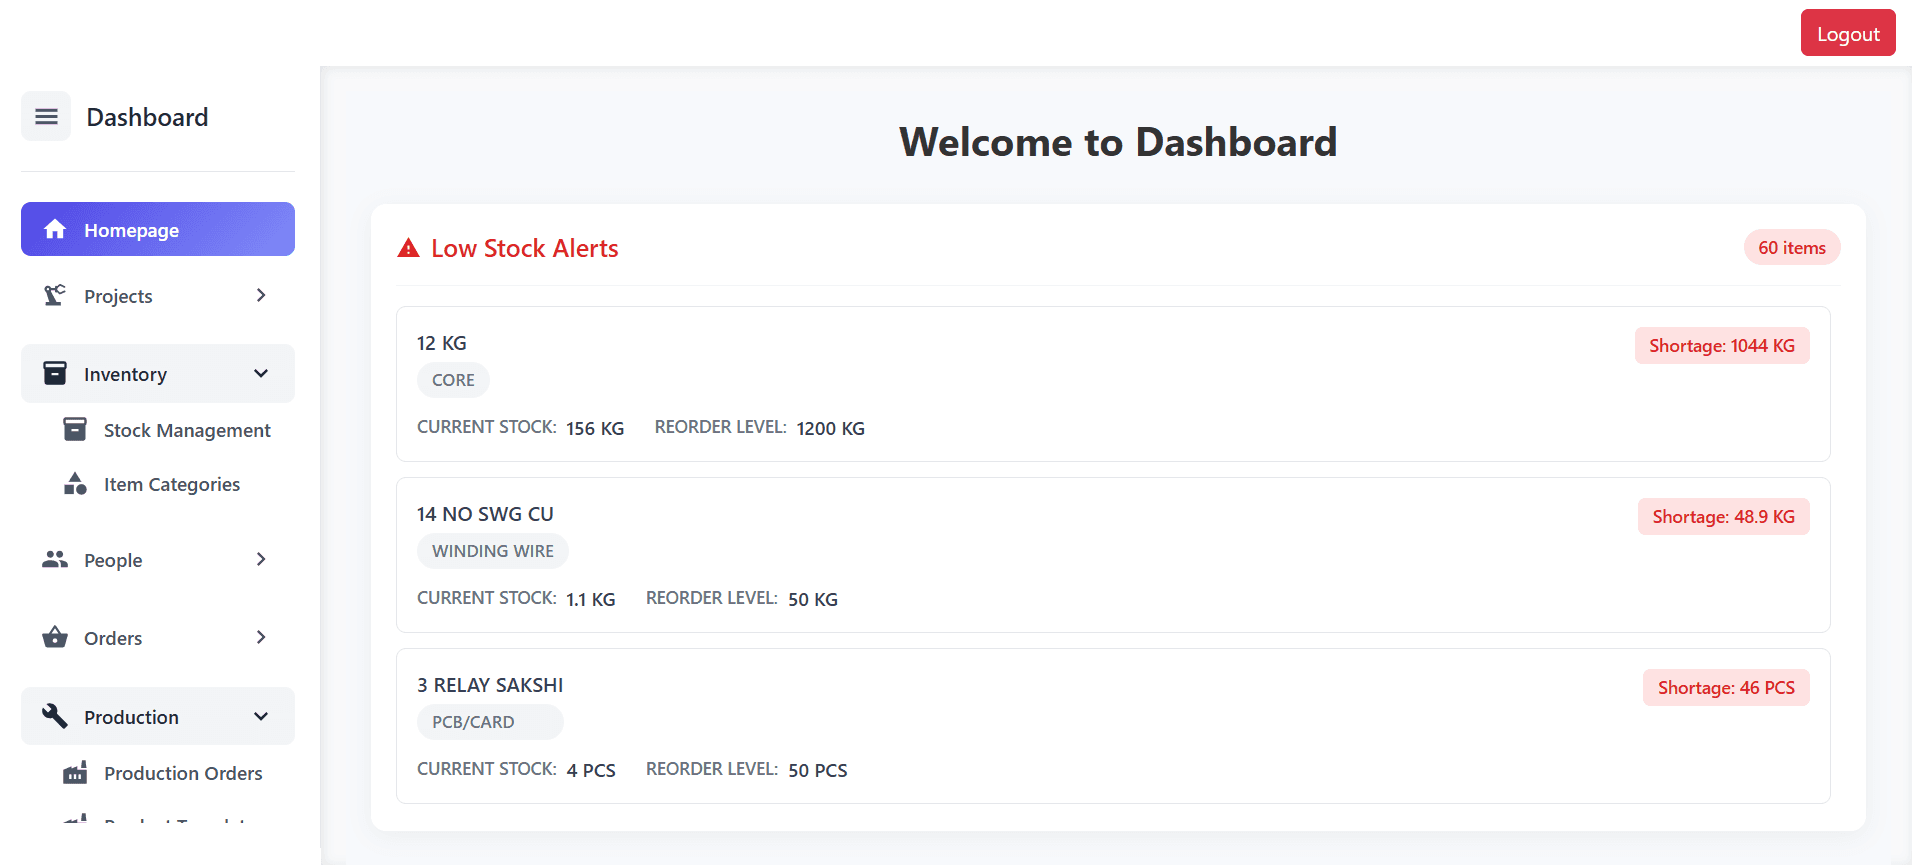Click the hamburger menu icon
Viewport: 1912px width, 865px height.
click(x=46, y=117)
